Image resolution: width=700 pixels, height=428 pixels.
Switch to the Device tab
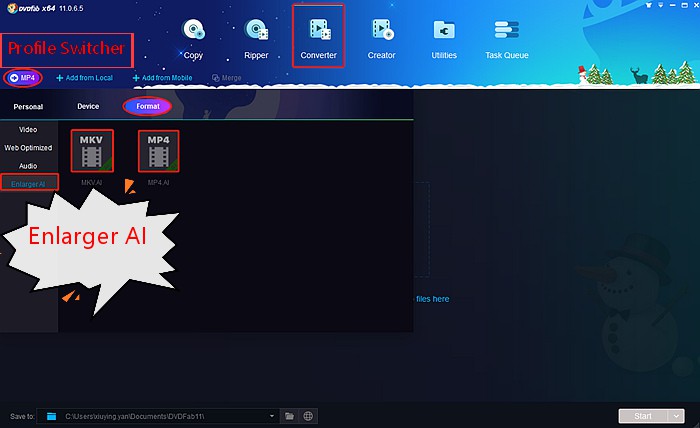tap(88, 106)
